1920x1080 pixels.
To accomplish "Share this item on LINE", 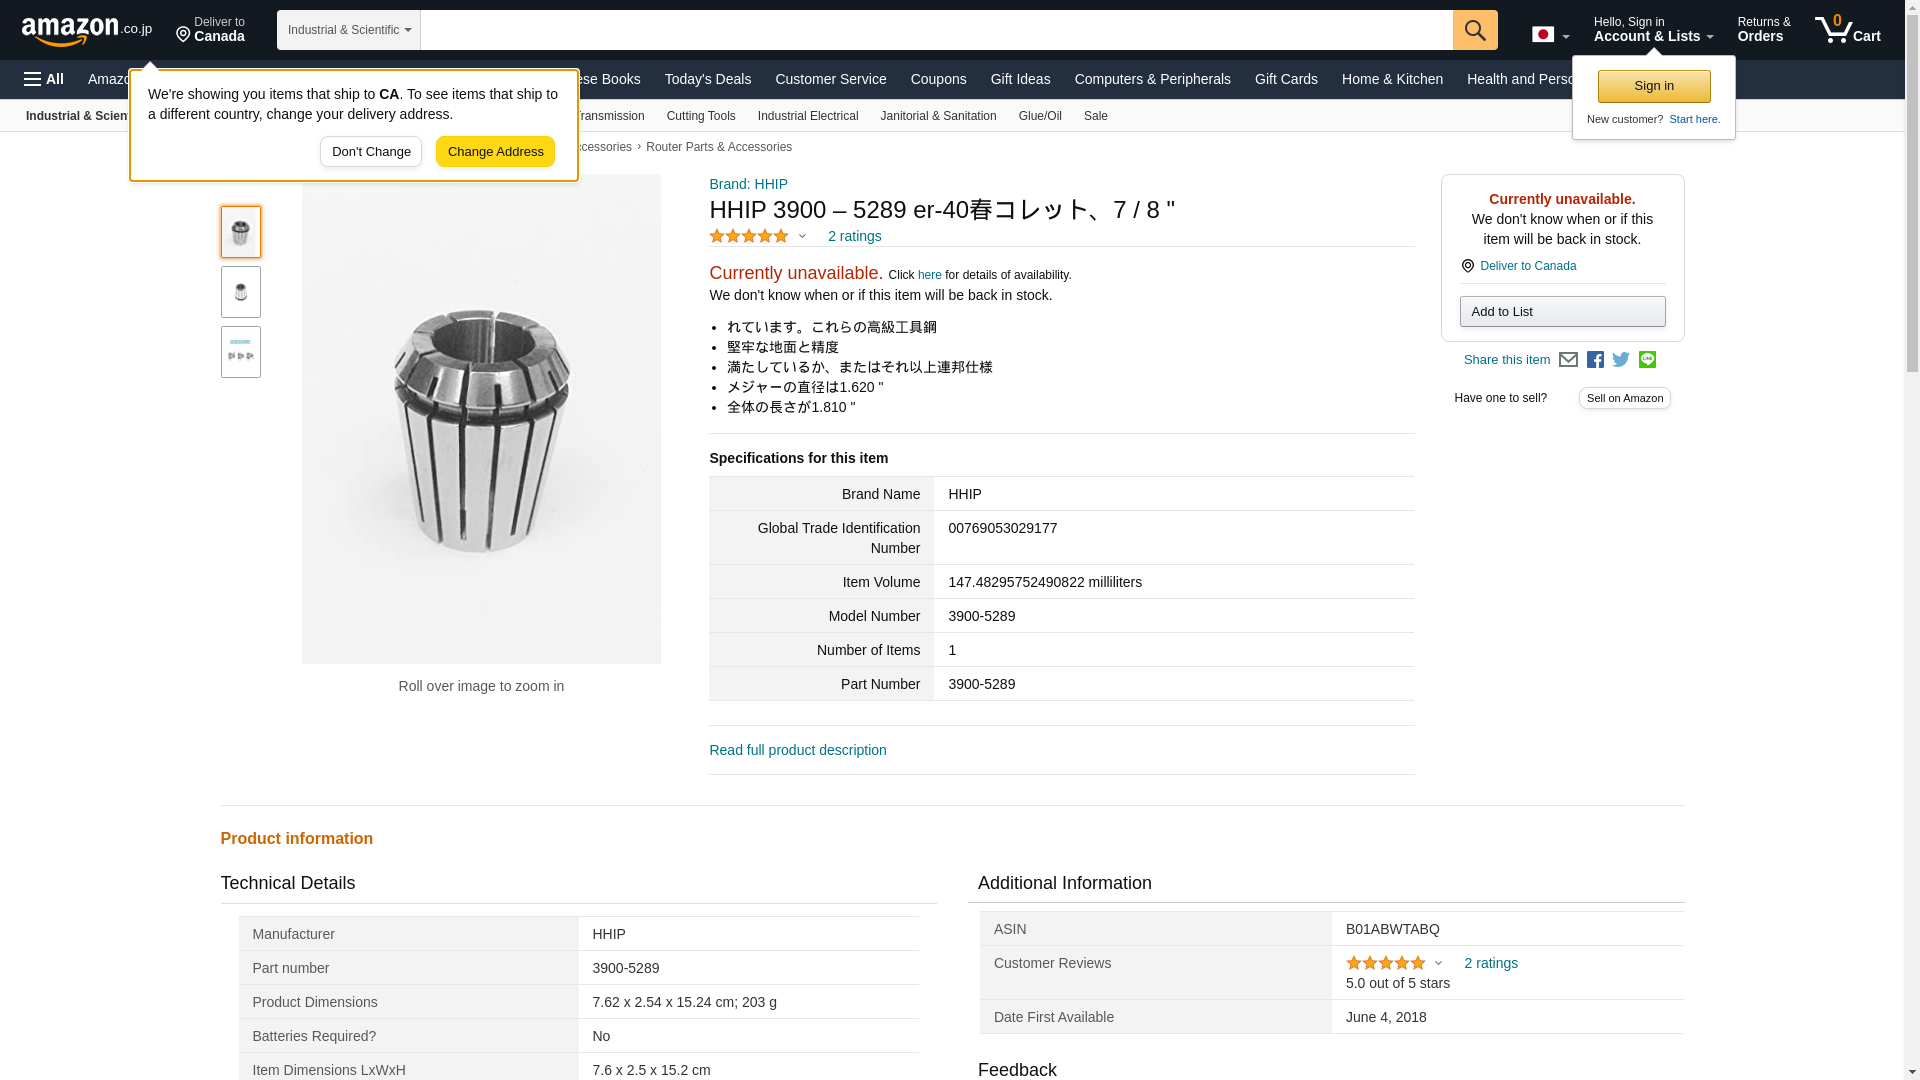I will click(x=1647, y=360).
